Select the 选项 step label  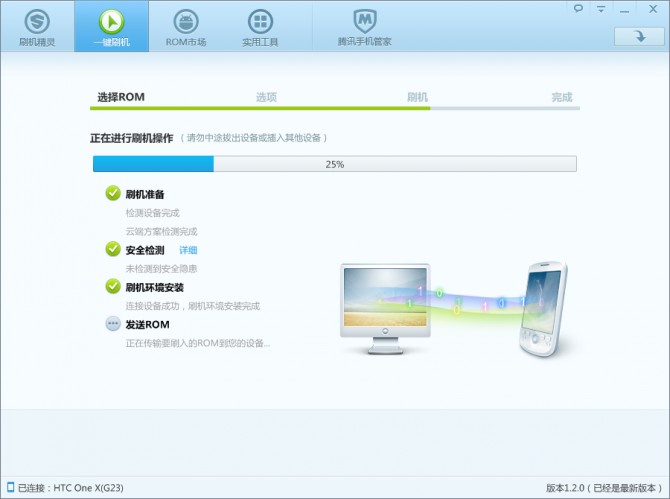coord(266,97)
